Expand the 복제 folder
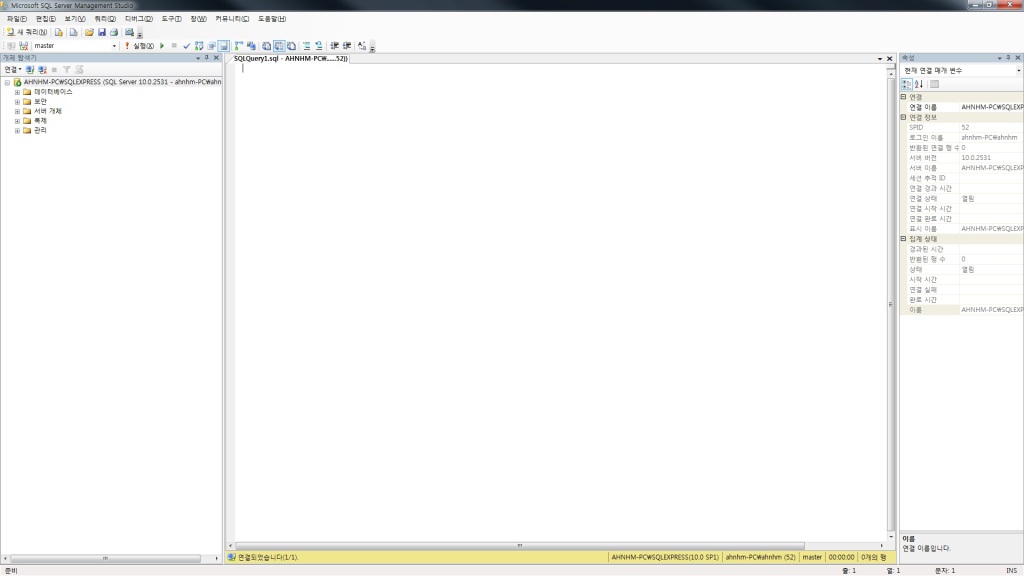The image size is (1024, 576). (17, 121)
